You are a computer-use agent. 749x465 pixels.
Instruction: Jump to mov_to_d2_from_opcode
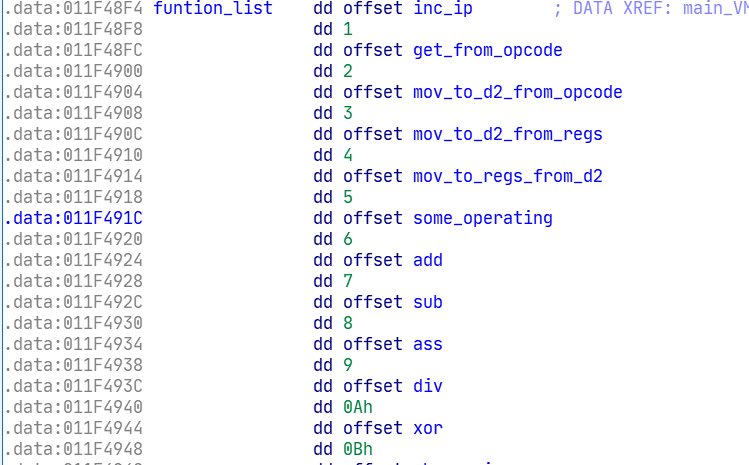518,92
